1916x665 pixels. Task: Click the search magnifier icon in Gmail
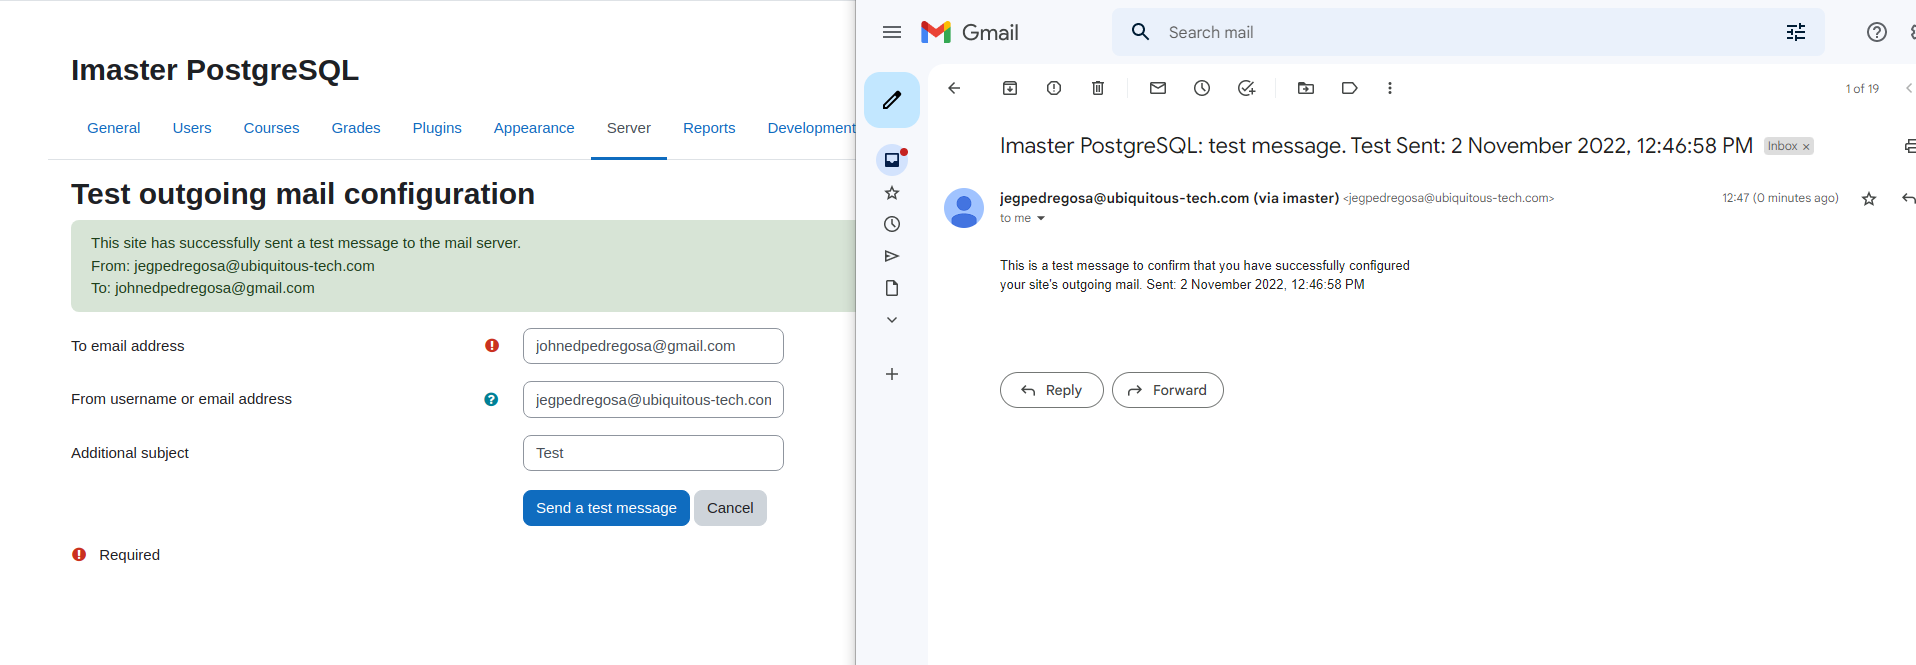point(1140,32)
